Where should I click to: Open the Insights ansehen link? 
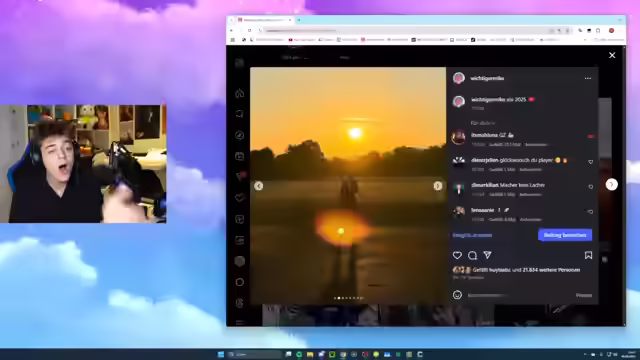(x=472, y=235)
